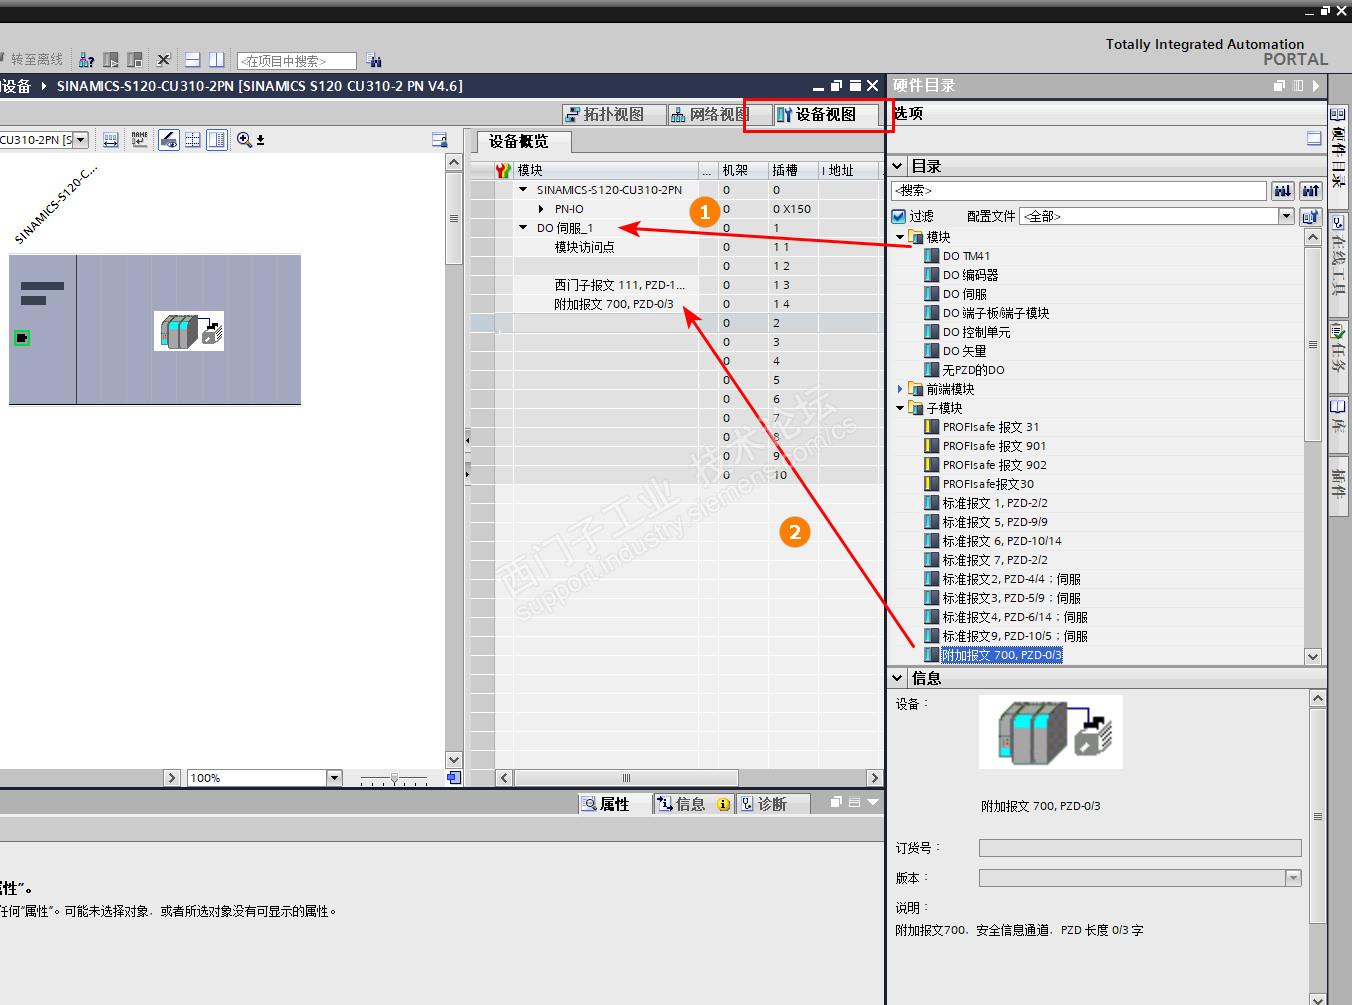The width and height of the screenshot is (1352, 1005).
Task: Toggle the 过滤 filter checkbox
Action: click(x=898, y=216)
